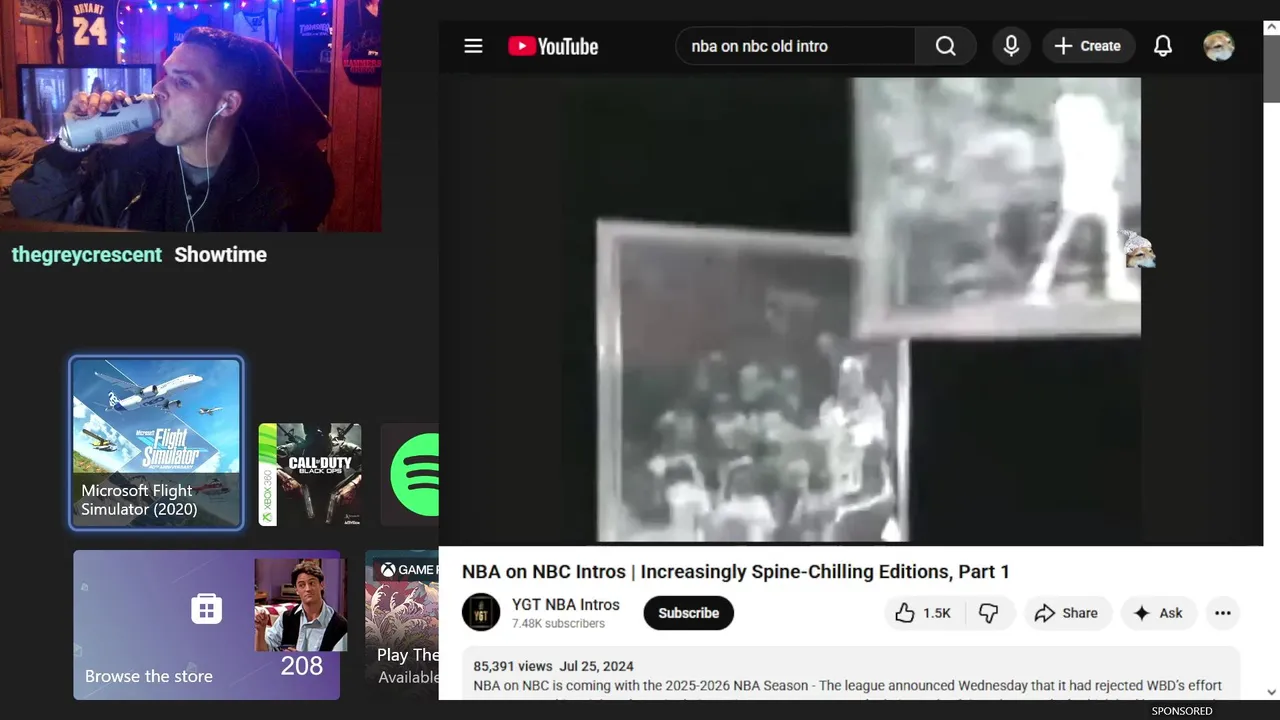The height and width of the screenshot is (720, 1280).
Task: Click the thegreycrescent username text
Action: [86, 255]
